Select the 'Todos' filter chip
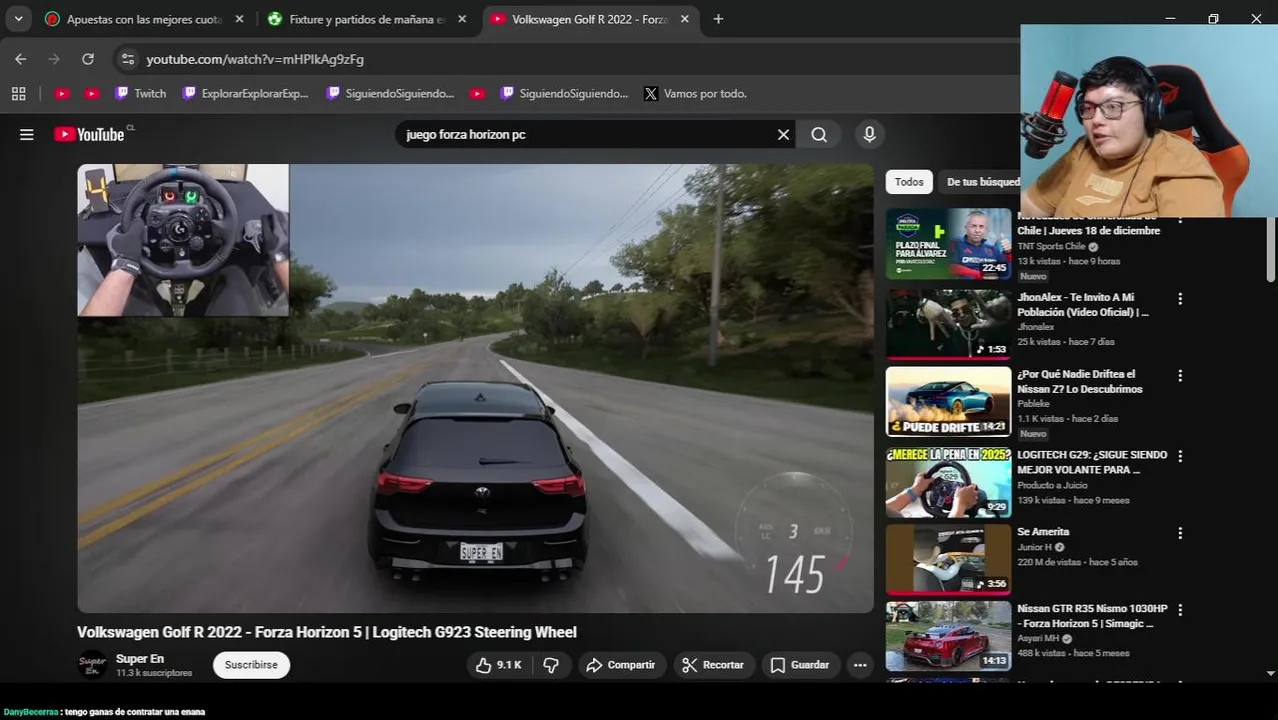 [909, 182]
